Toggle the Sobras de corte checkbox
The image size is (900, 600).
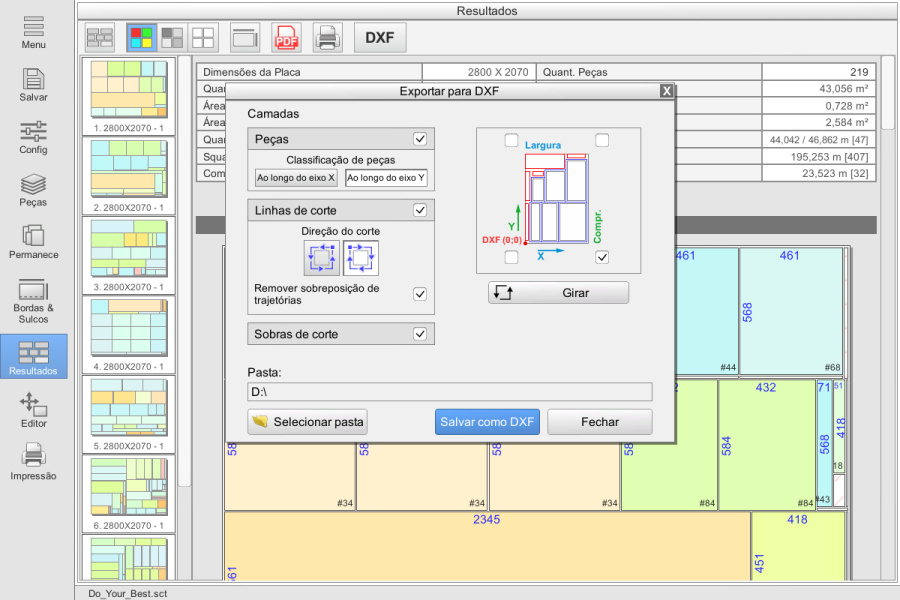point(420,334)
